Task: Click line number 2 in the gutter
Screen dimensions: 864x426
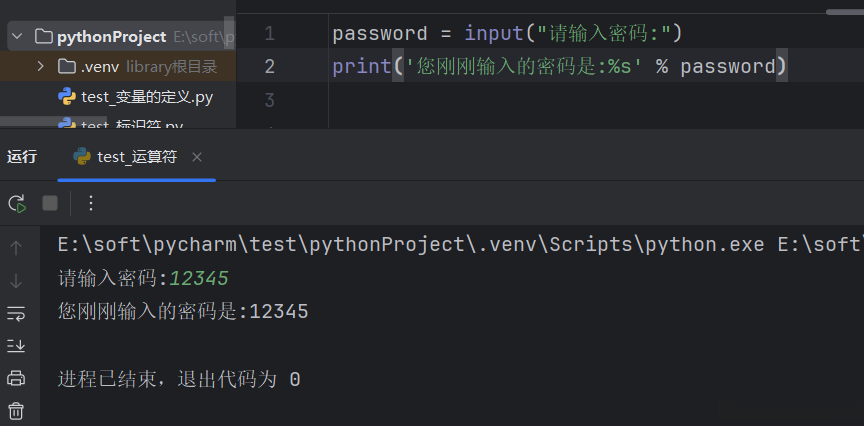Action: tap(270, 67)
